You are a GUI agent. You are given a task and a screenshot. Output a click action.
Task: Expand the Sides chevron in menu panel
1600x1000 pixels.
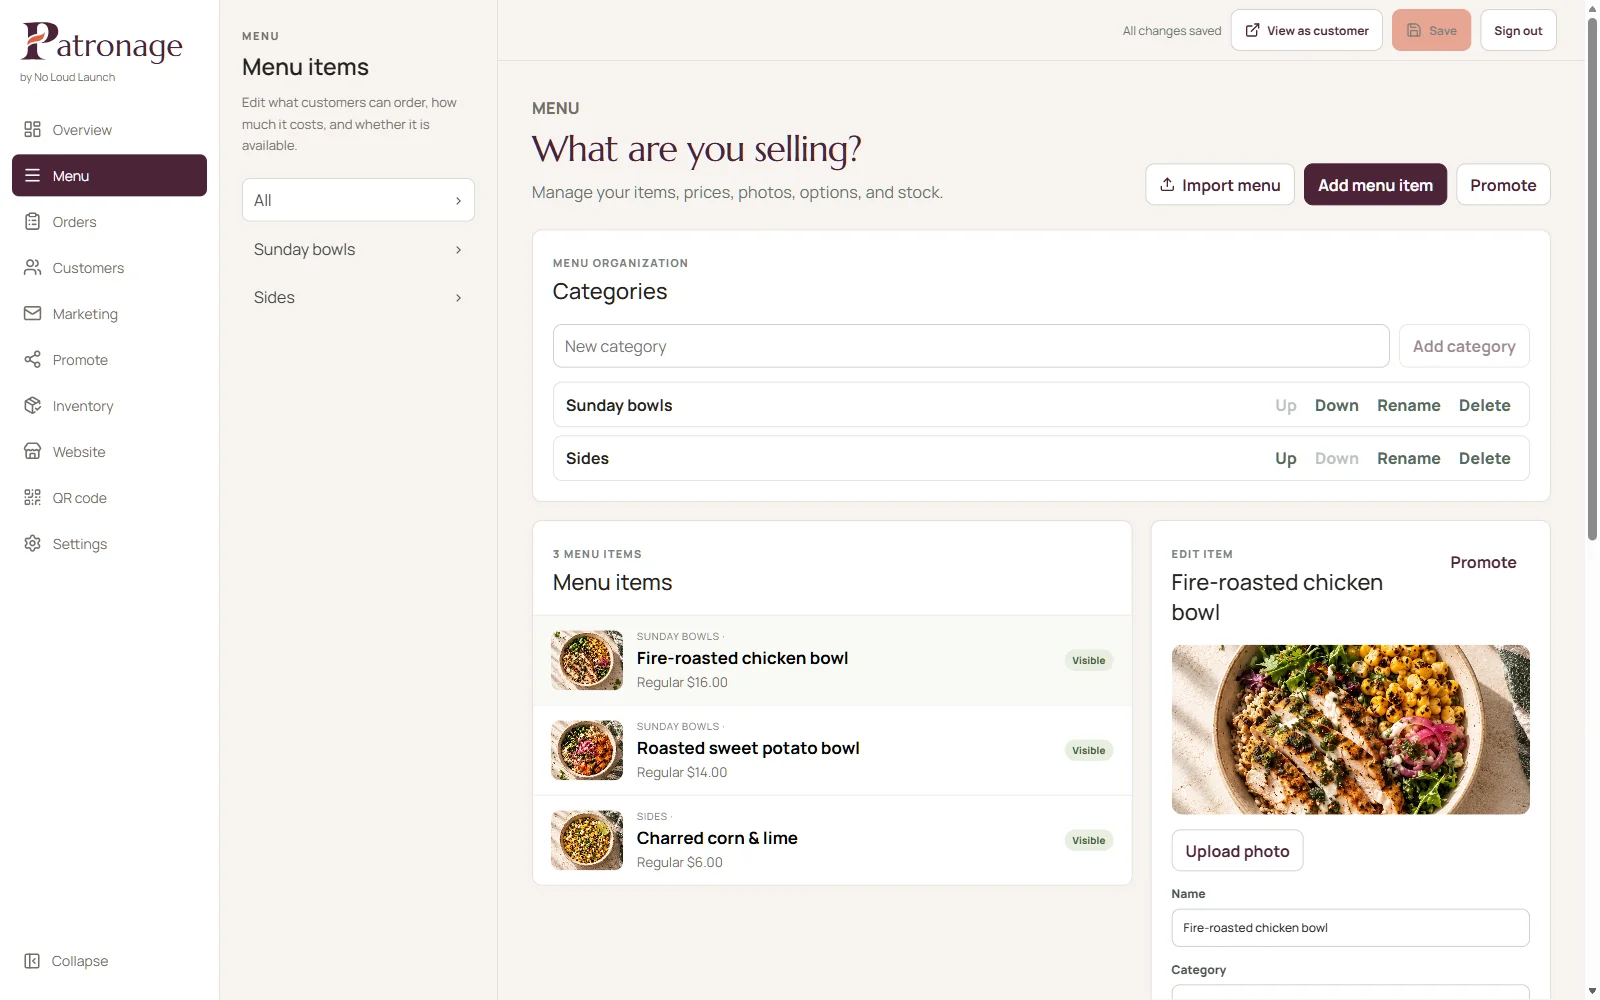(458, 298)
